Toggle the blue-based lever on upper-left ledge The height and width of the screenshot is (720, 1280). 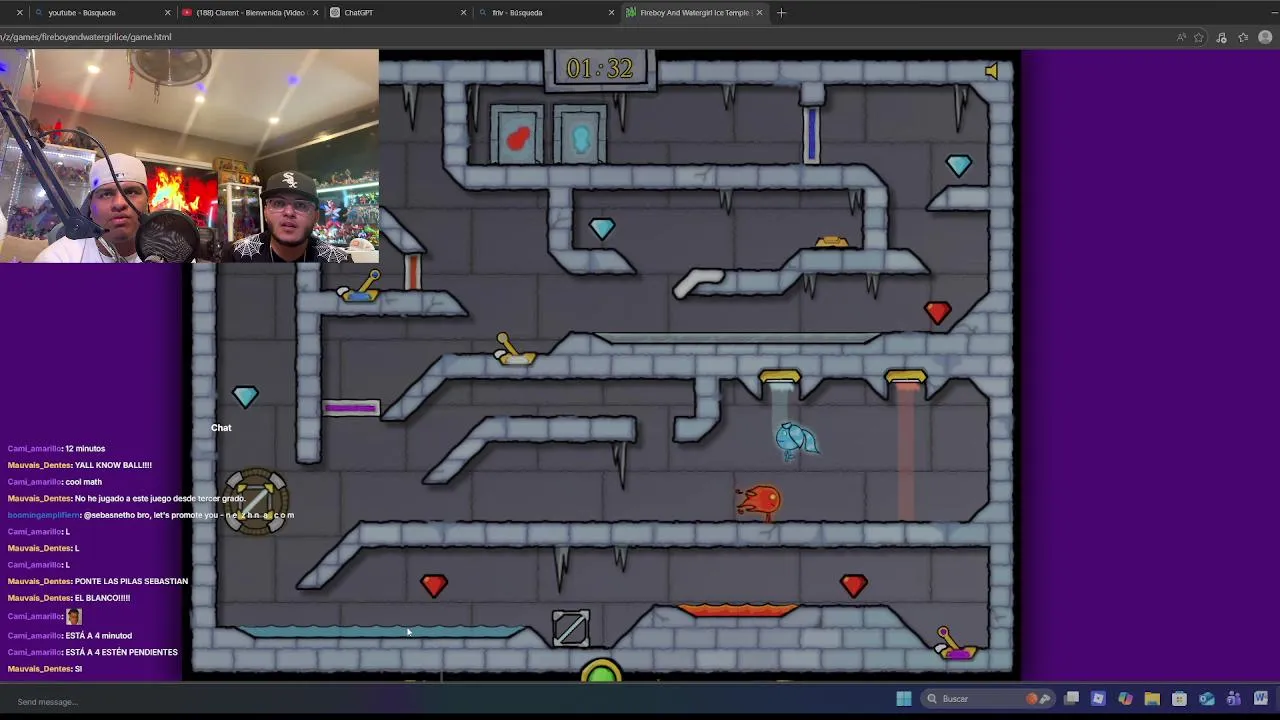click(x=359, y=288)
